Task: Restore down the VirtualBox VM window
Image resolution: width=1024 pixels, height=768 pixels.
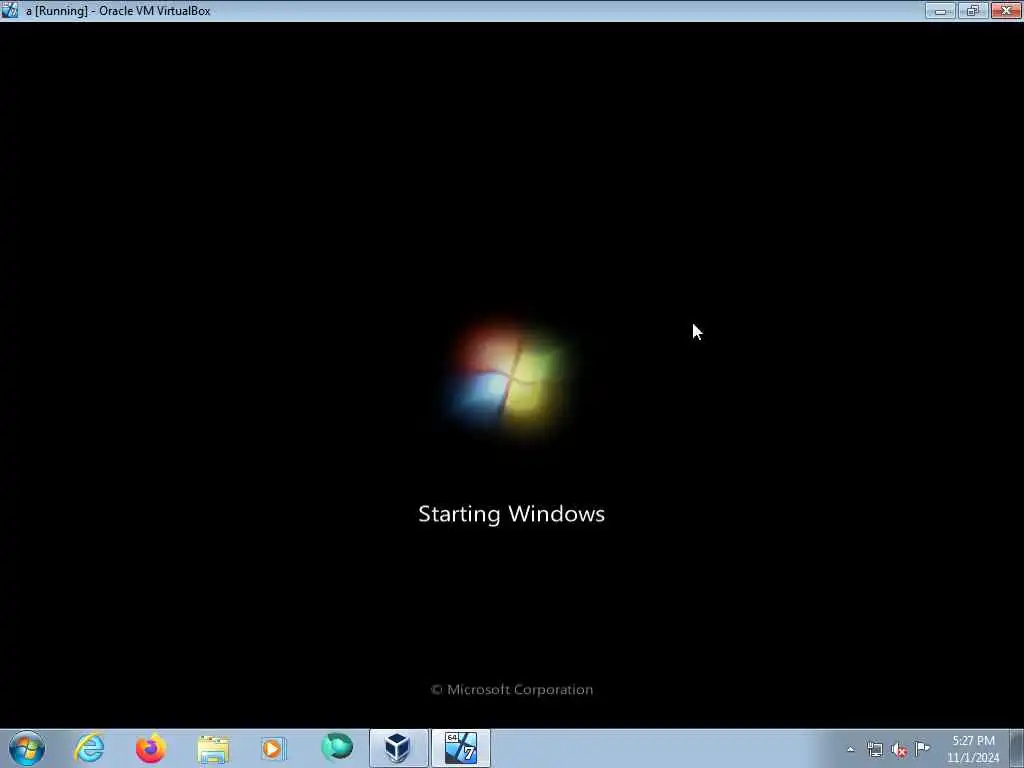Action: pyautogui.click(x=972, y=10)
